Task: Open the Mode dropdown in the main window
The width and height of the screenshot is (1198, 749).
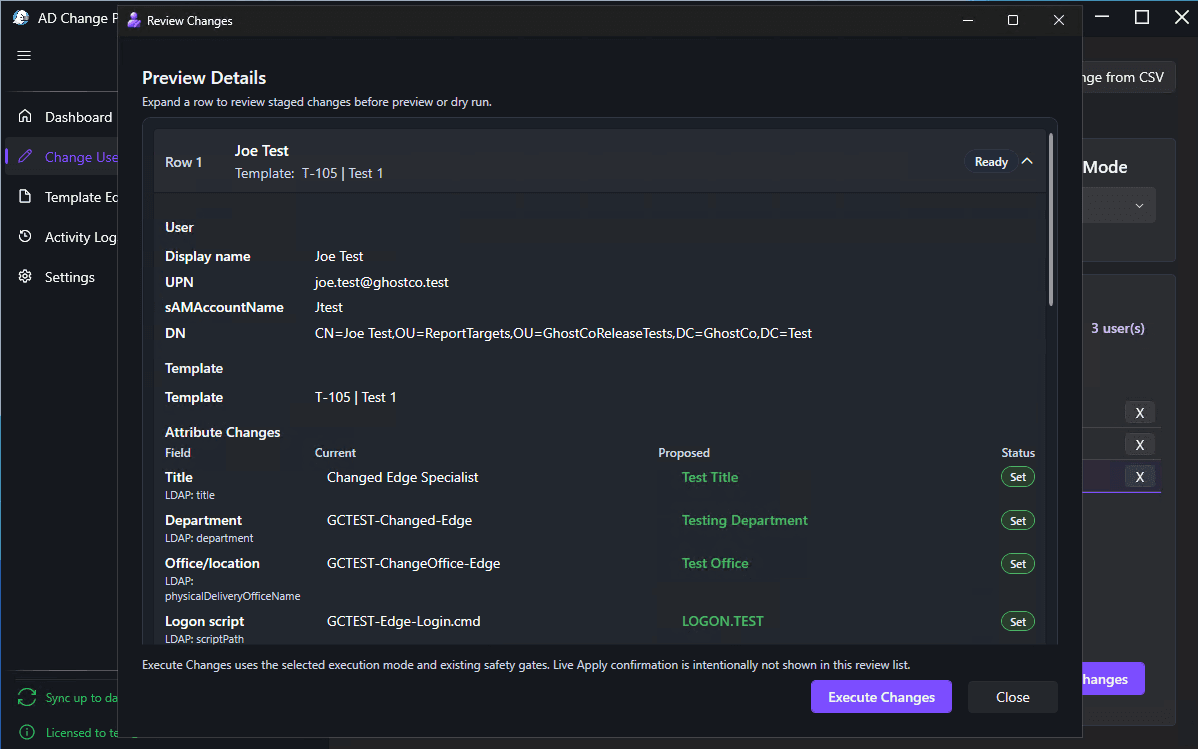Action: click(1119, 206)
